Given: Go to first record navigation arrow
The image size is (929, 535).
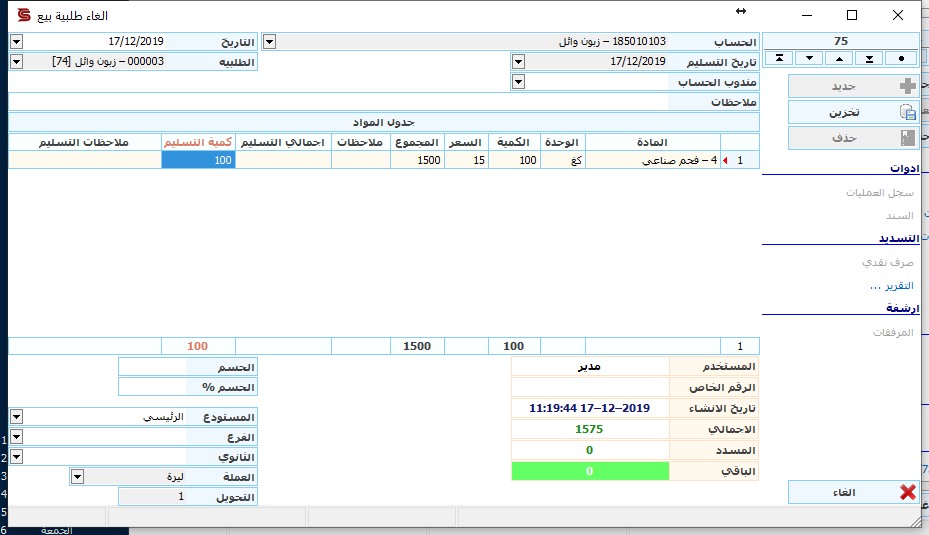Looking at the screenshot, I should tap(779, 58).
